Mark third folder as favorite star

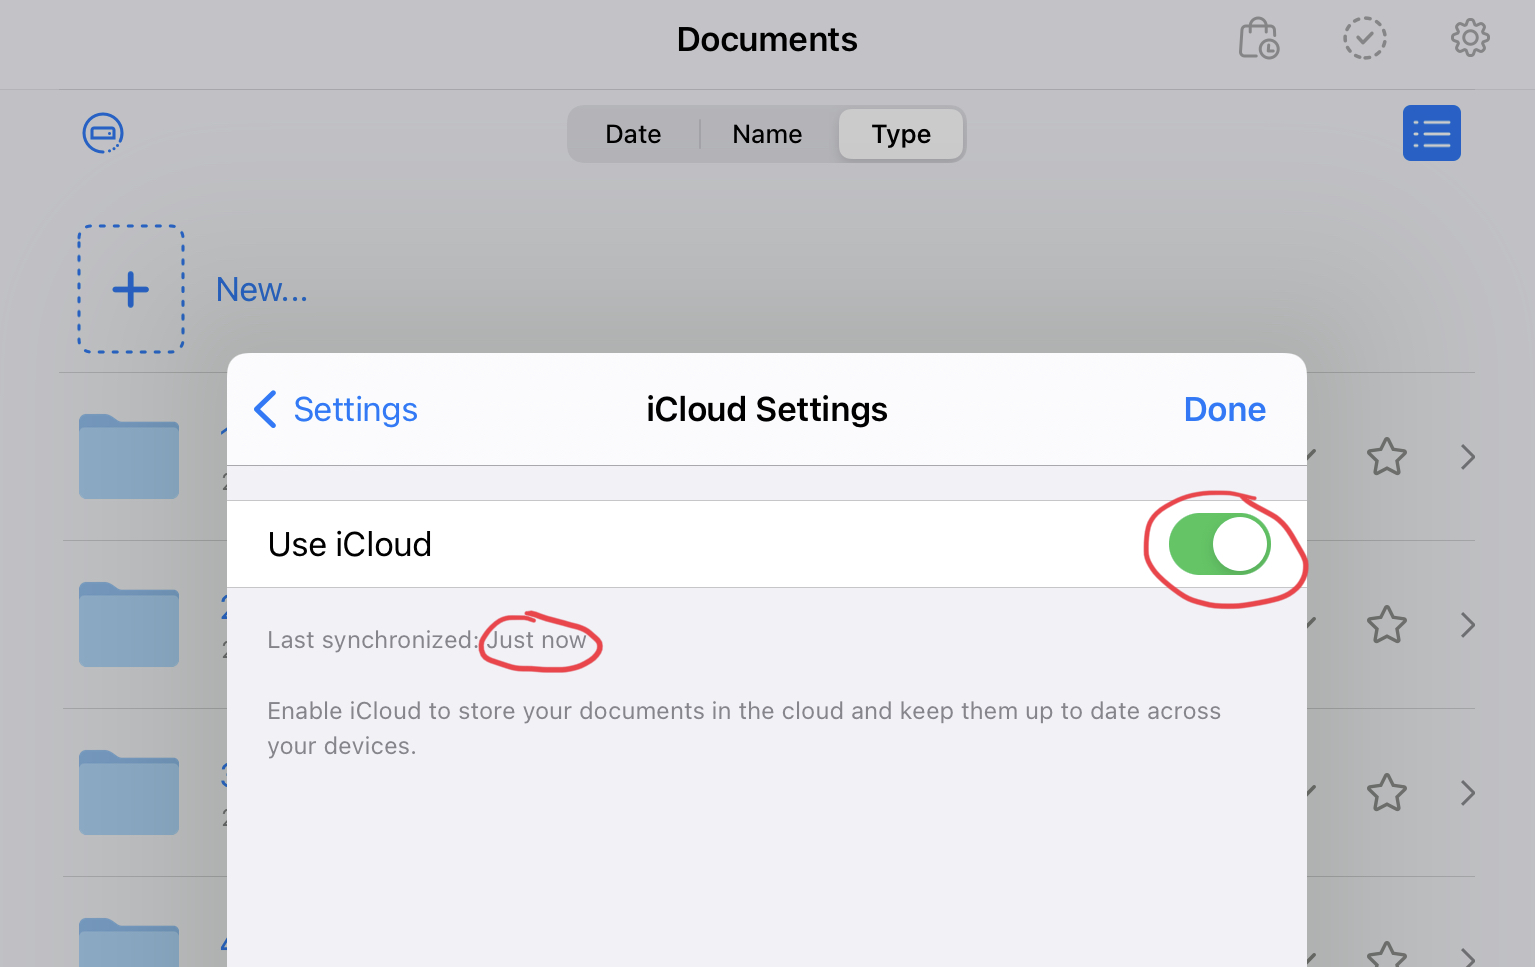click(x=1386, y=793)
